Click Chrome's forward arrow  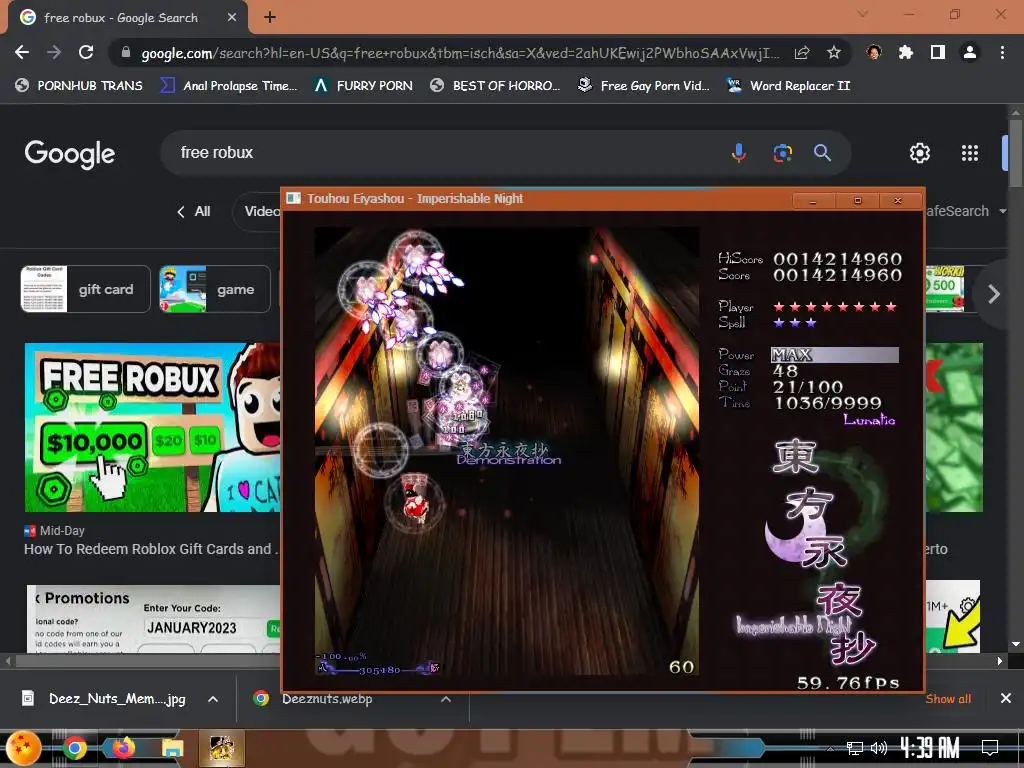click(54, 52)
